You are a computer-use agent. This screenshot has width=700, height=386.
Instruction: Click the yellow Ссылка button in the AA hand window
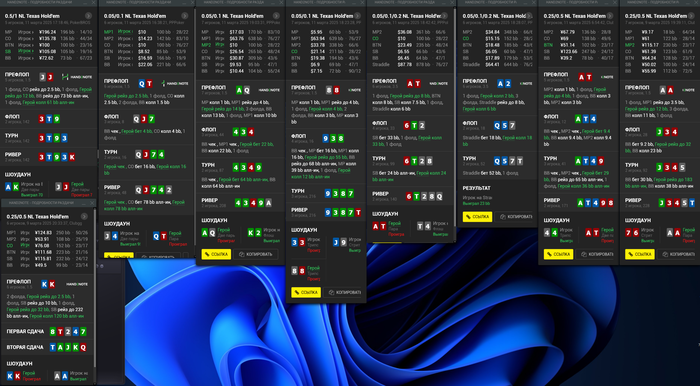[640, 254]
